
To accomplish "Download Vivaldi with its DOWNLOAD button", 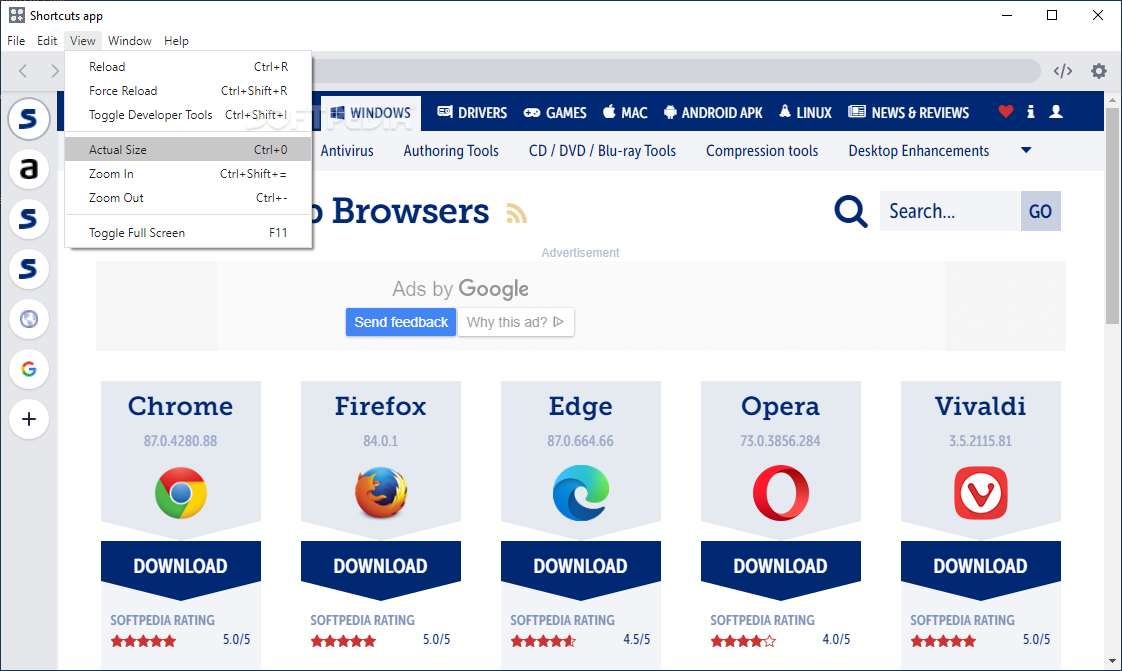I will pos(980,566).
